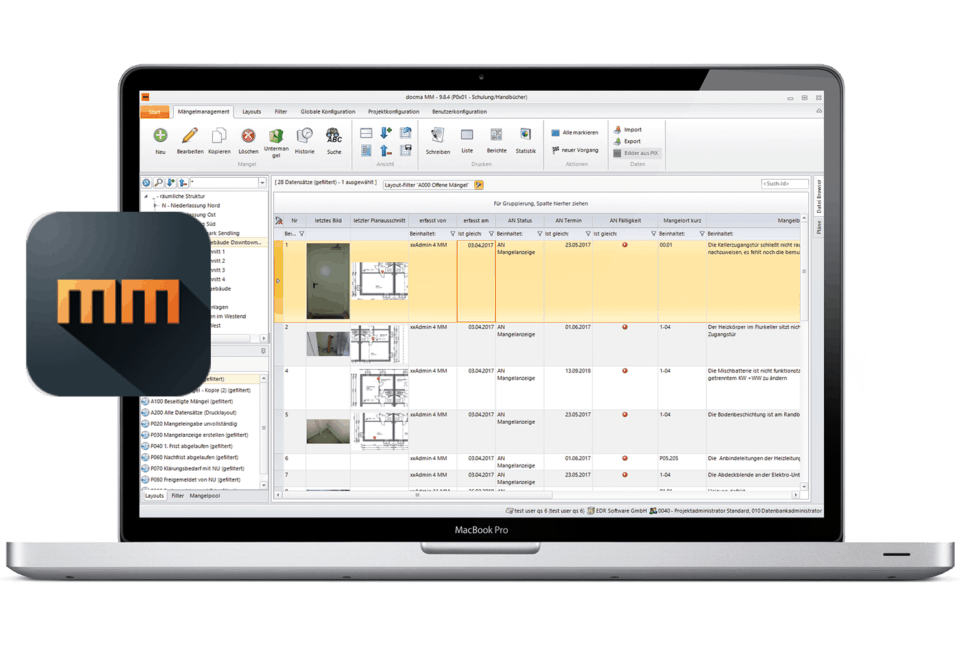
Task: Select the Kopieren icon in the ribbon
Action: click(x=219, y=135)
